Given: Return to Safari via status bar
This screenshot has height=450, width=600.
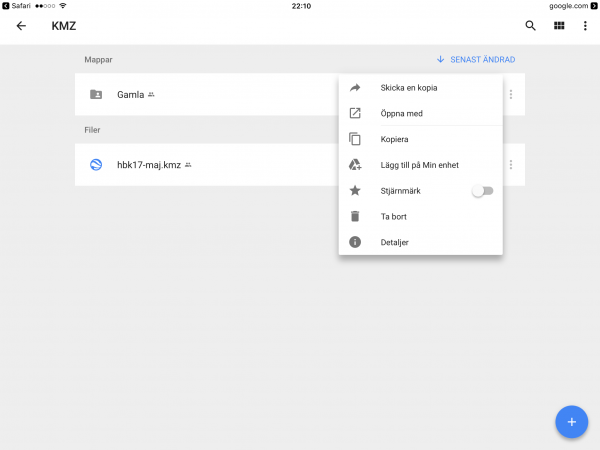Looking at the screenshot, I should pyautogui.click(x=18, y=5).
